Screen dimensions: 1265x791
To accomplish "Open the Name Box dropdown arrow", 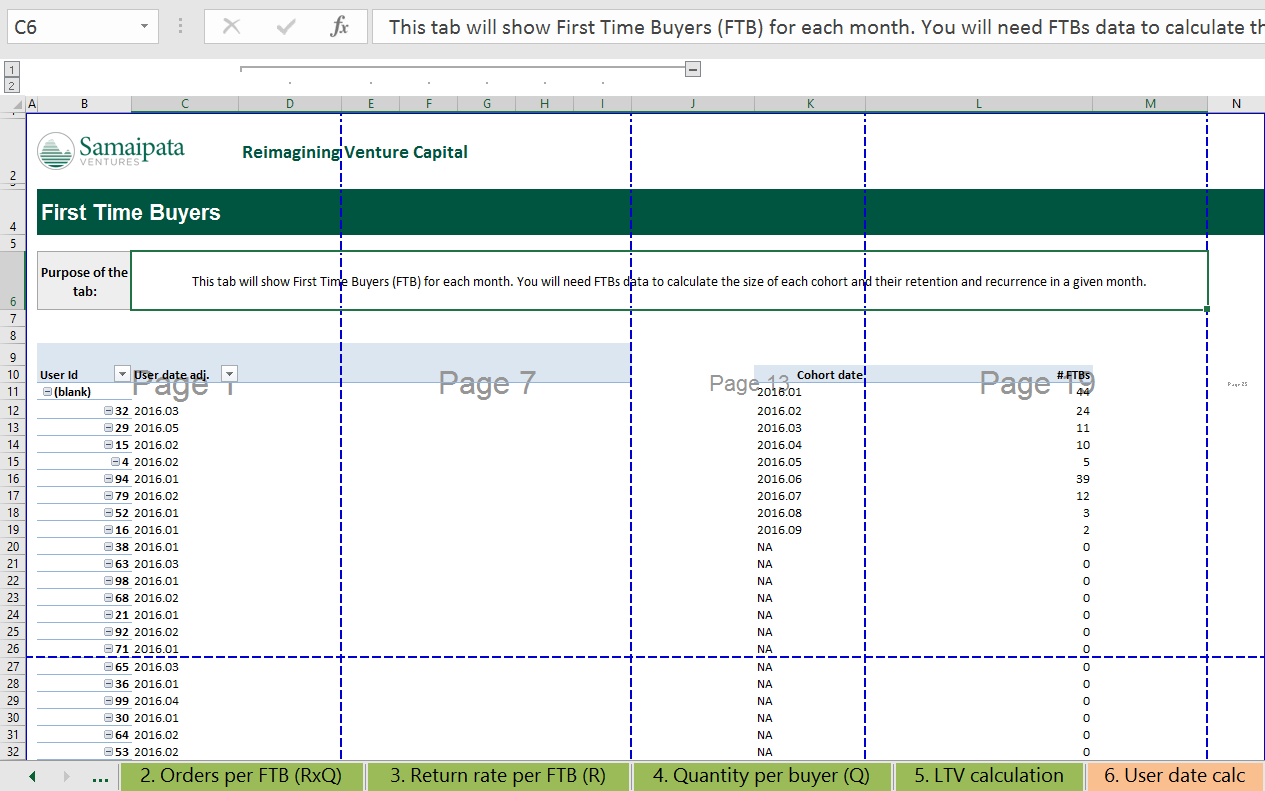I will pos(145,27).
